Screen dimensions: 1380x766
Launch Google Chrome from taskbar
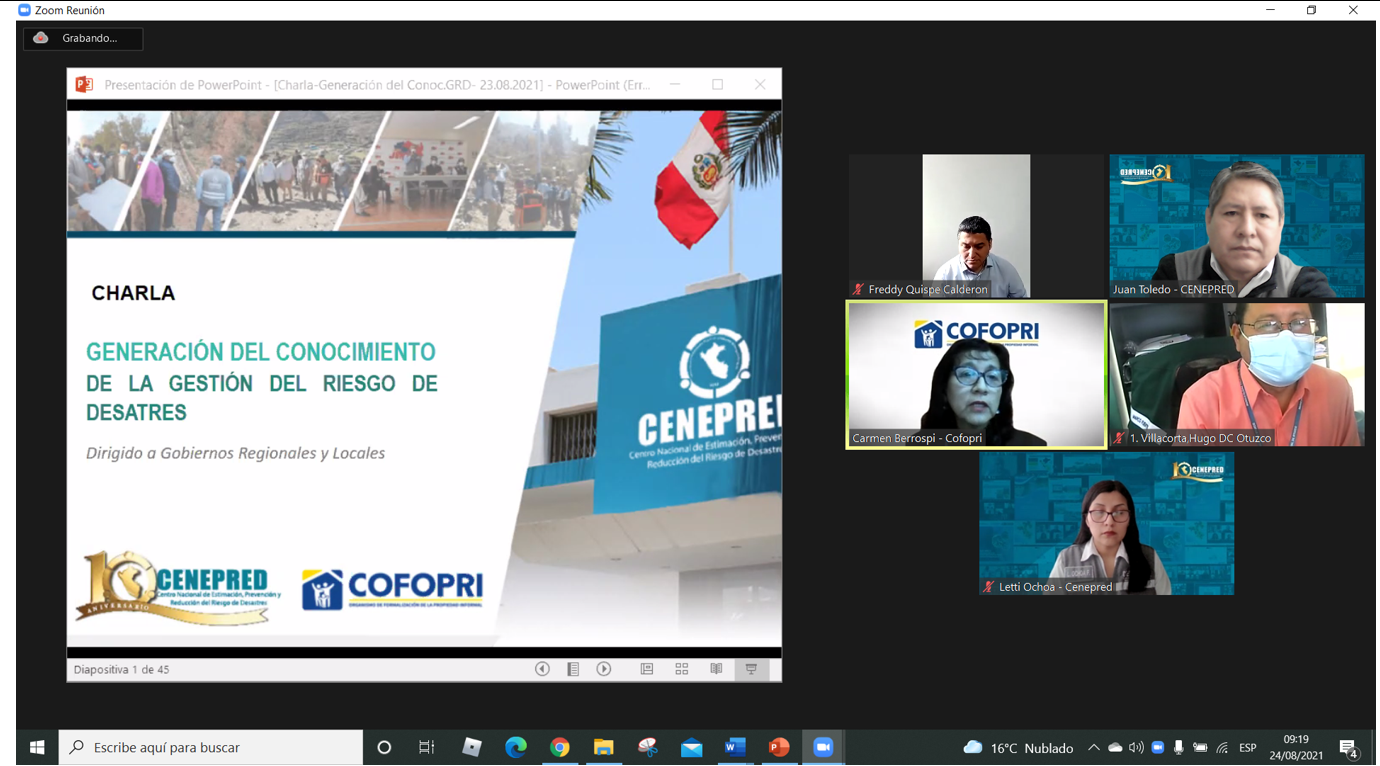point(560,747)
